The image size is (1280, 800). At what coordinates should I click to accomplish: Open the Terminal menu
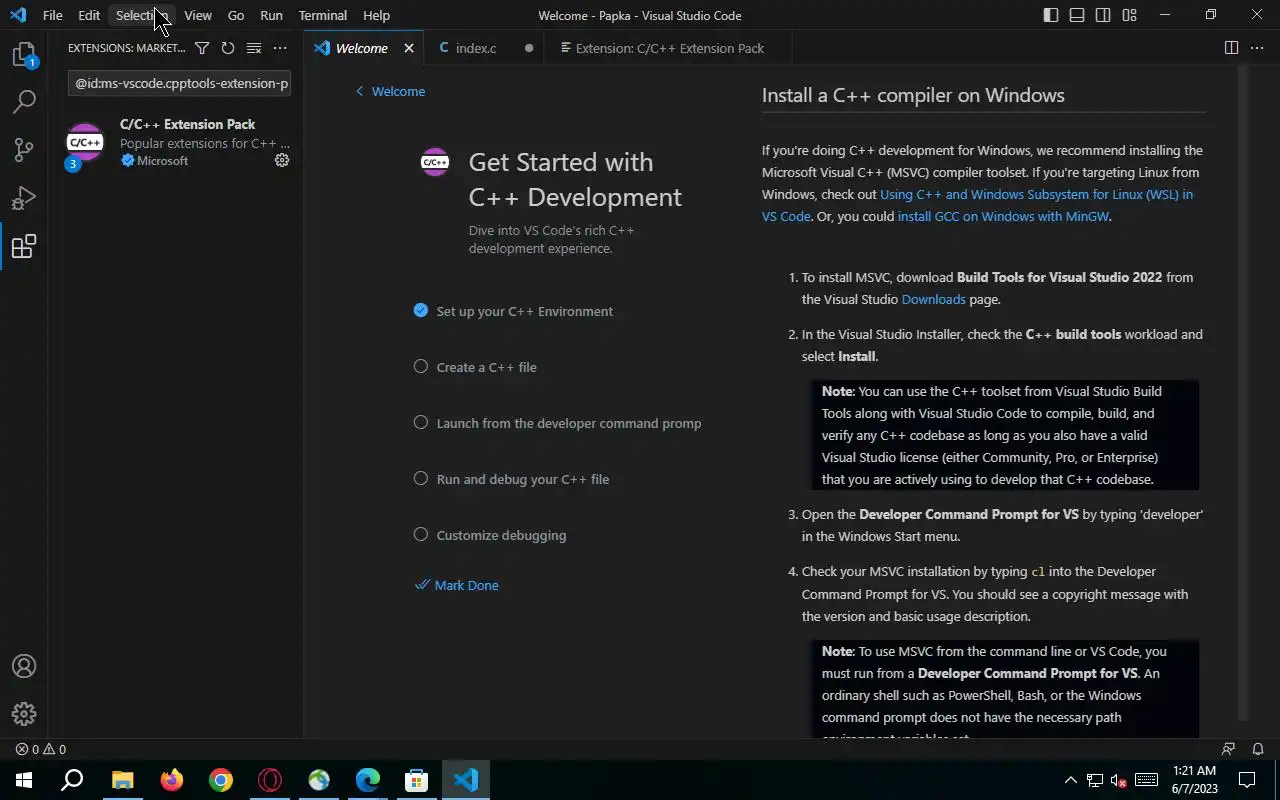click(323, 15)
